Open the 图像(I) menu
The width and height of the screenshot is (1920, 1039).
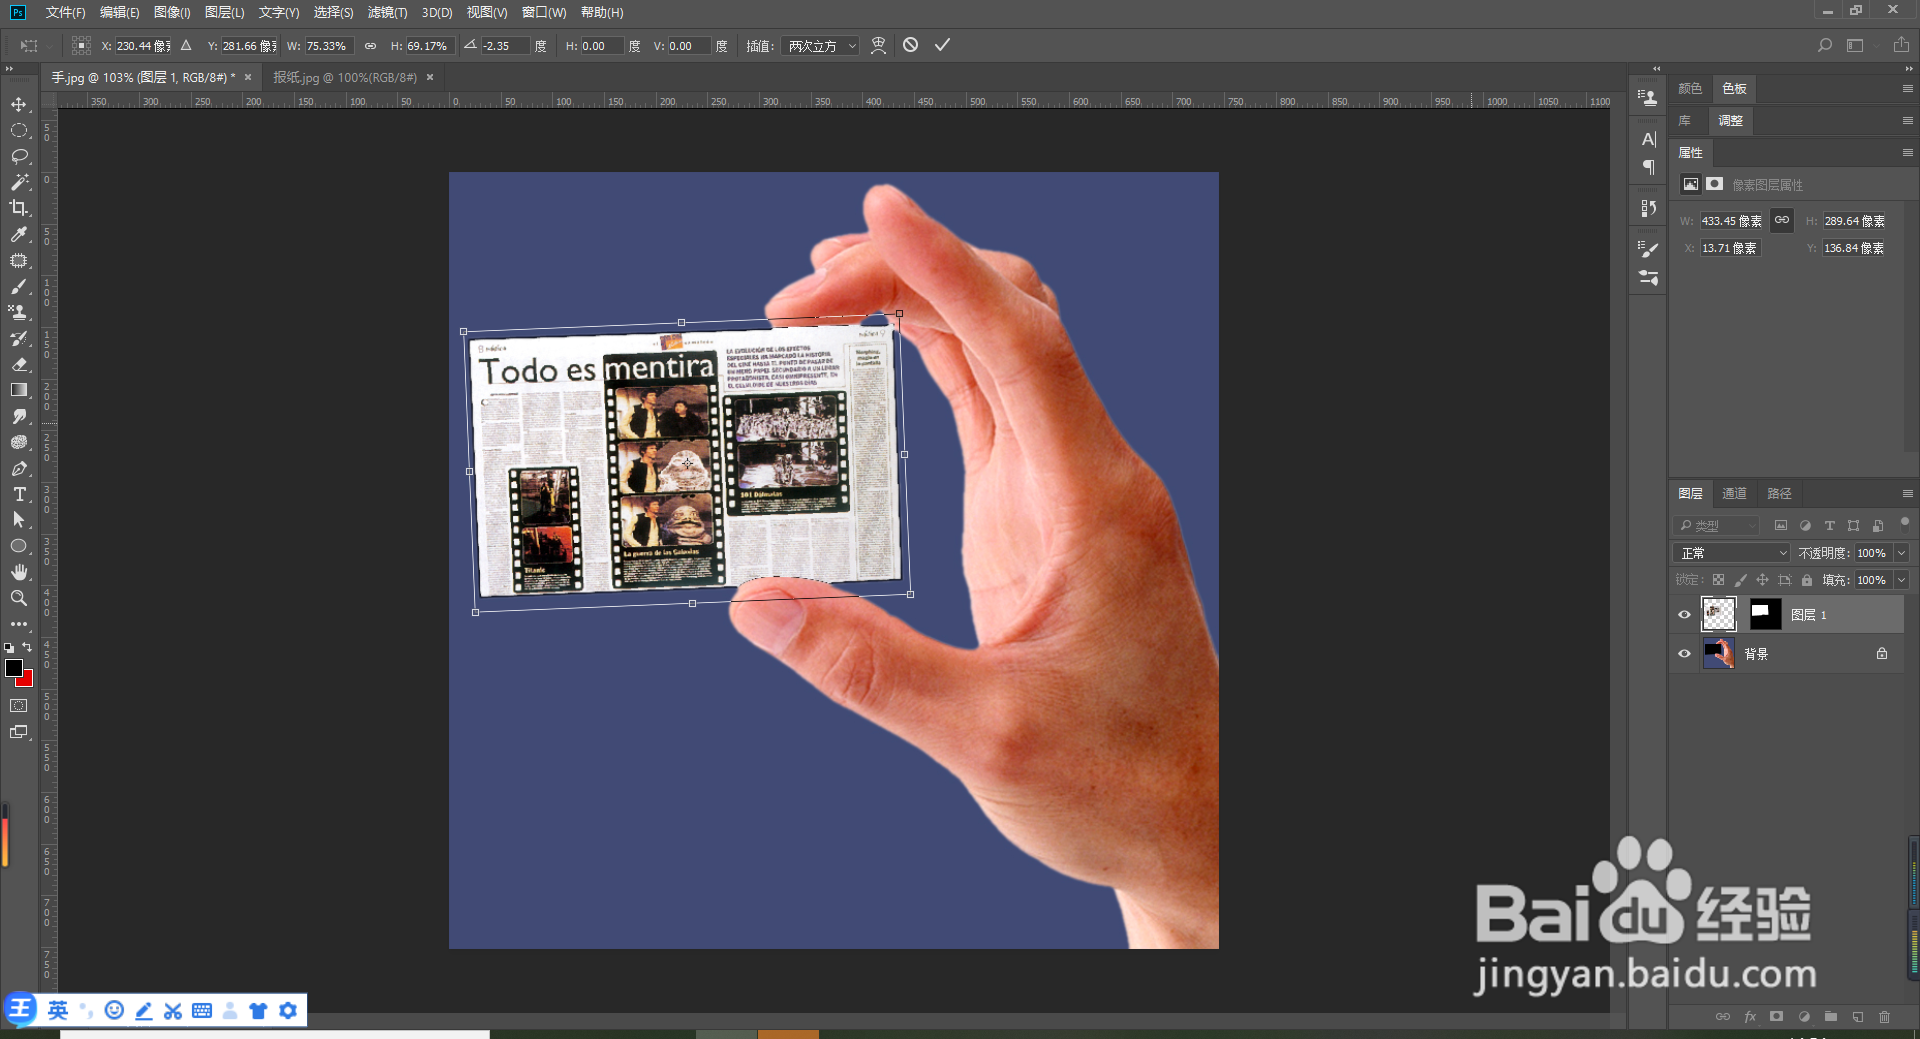[x=172, y=12]
